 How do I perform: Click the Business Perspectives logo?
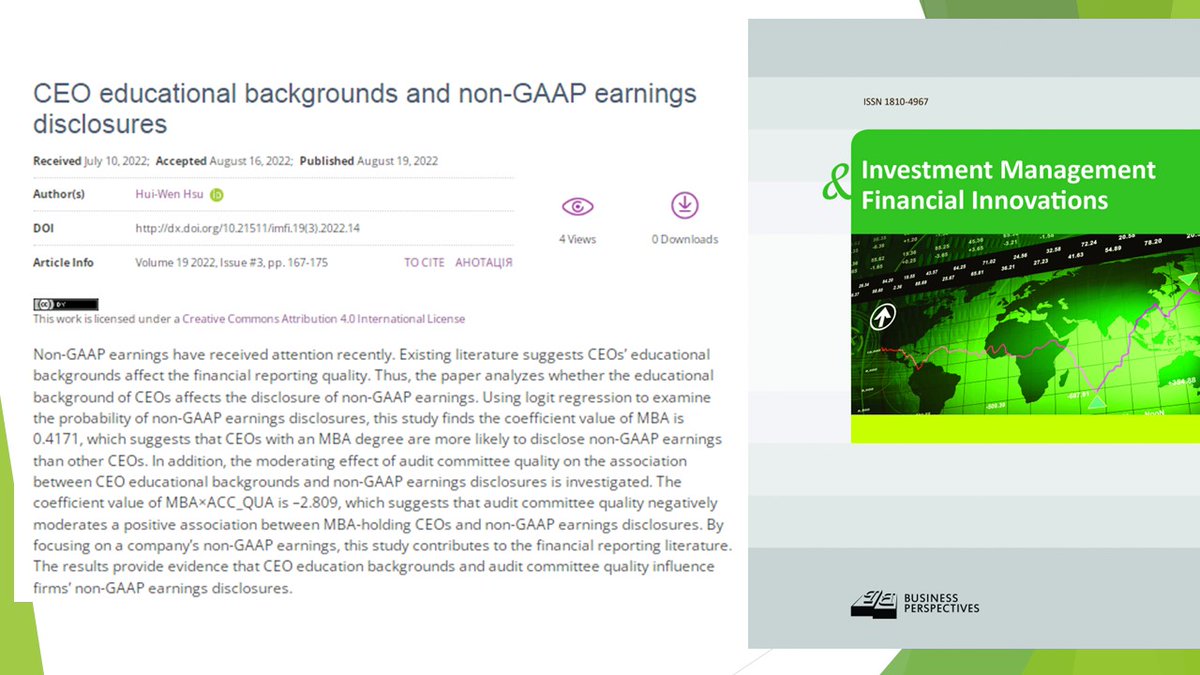tap(915, 602)
